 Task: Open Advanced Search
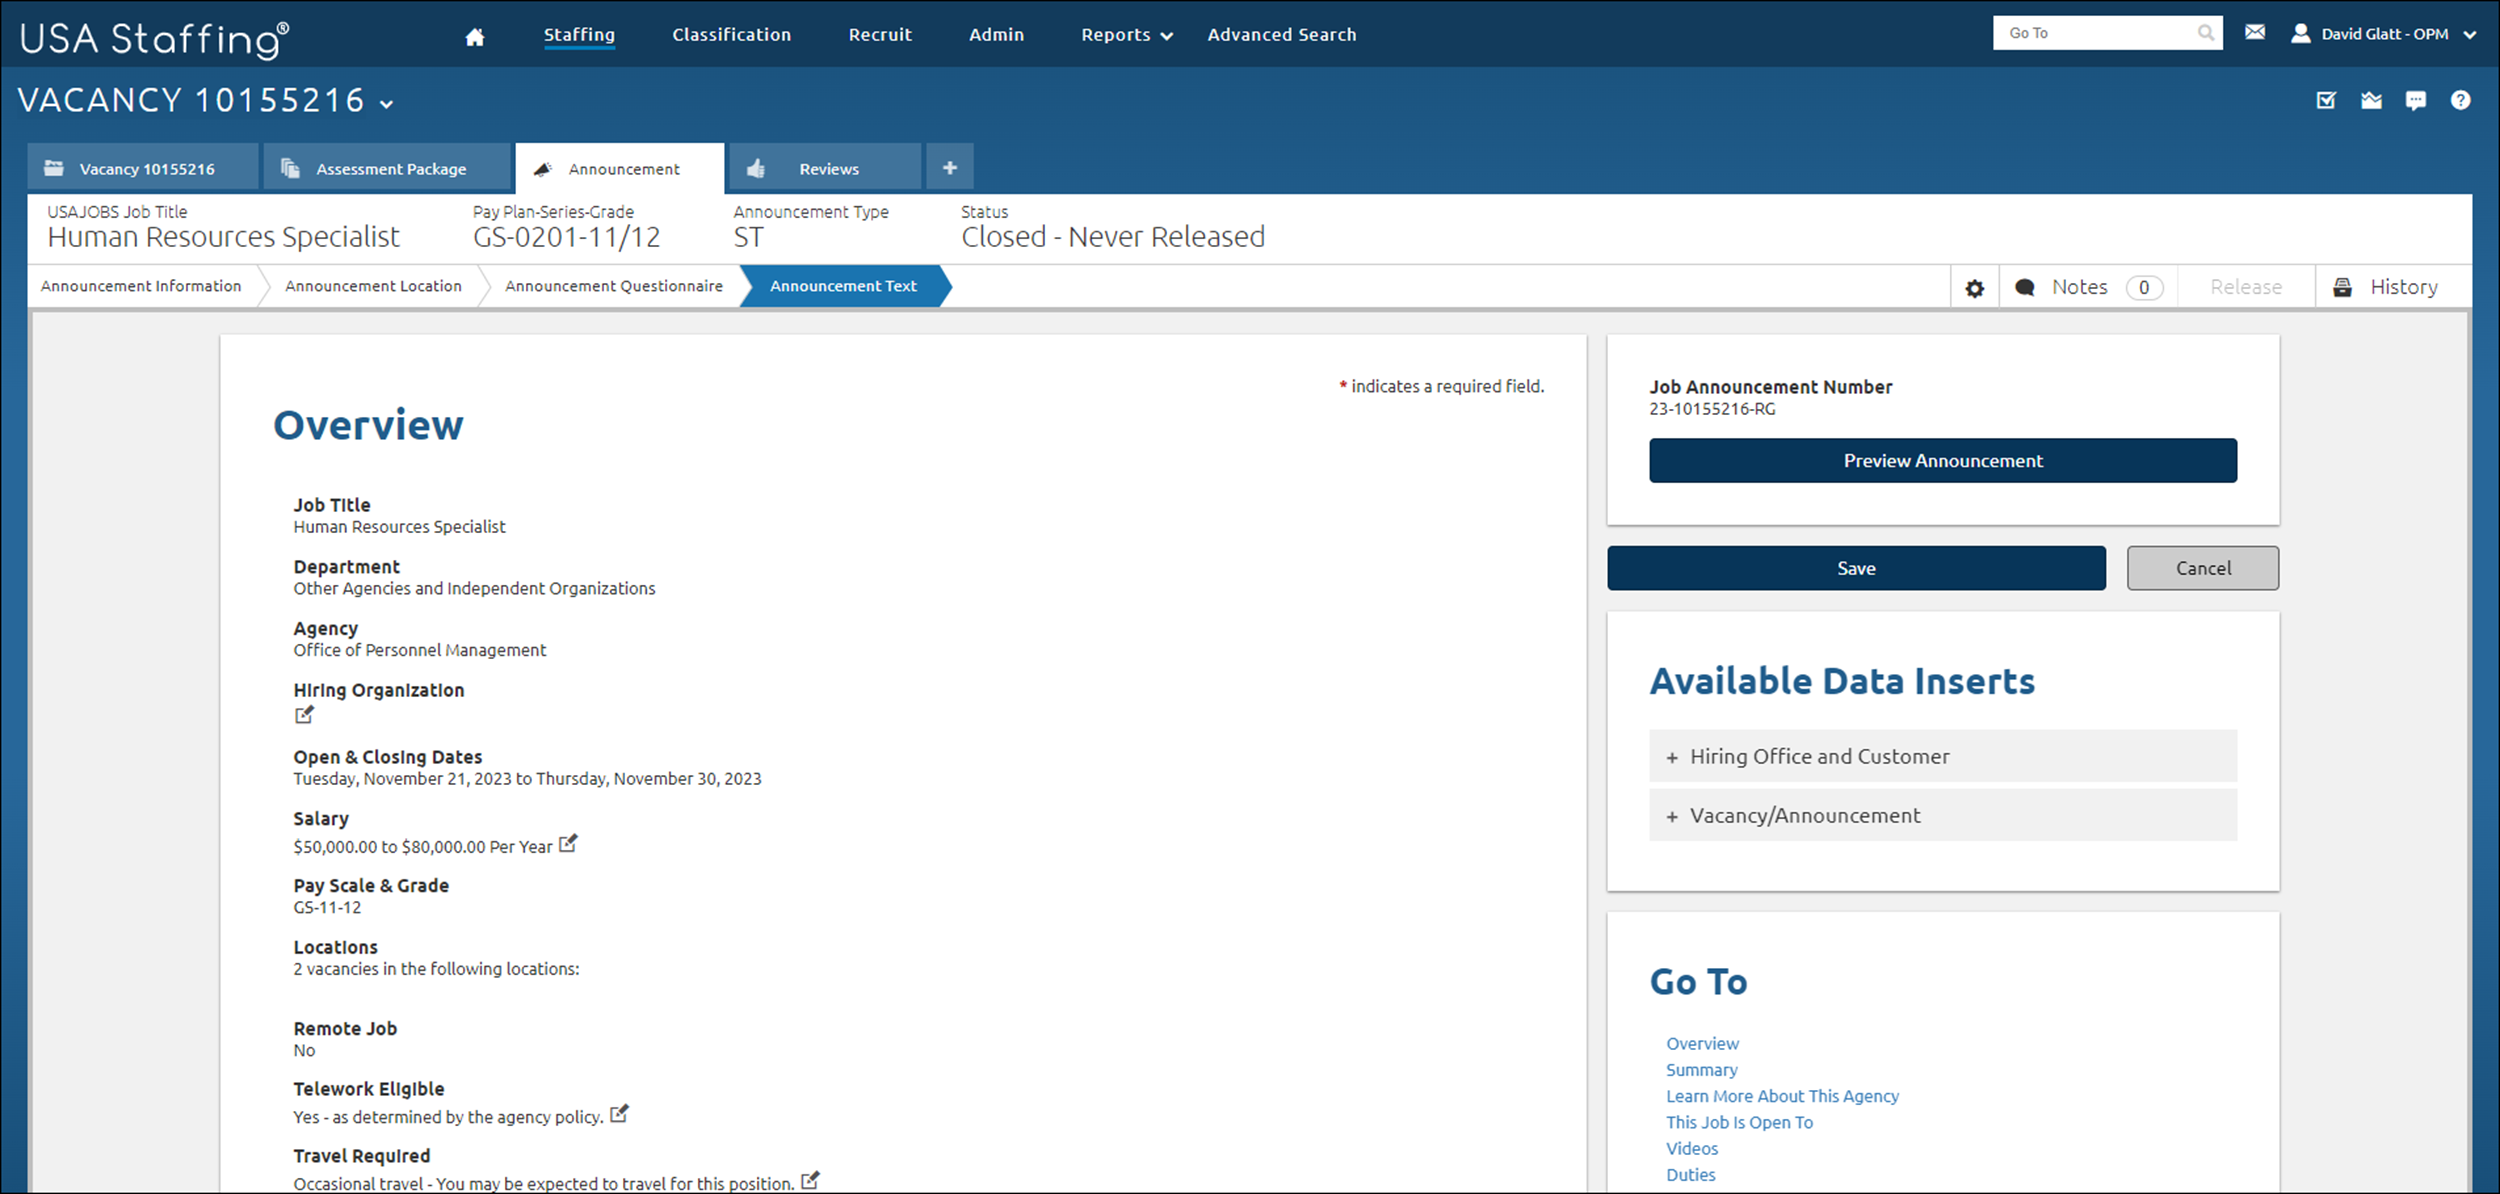1281,35
